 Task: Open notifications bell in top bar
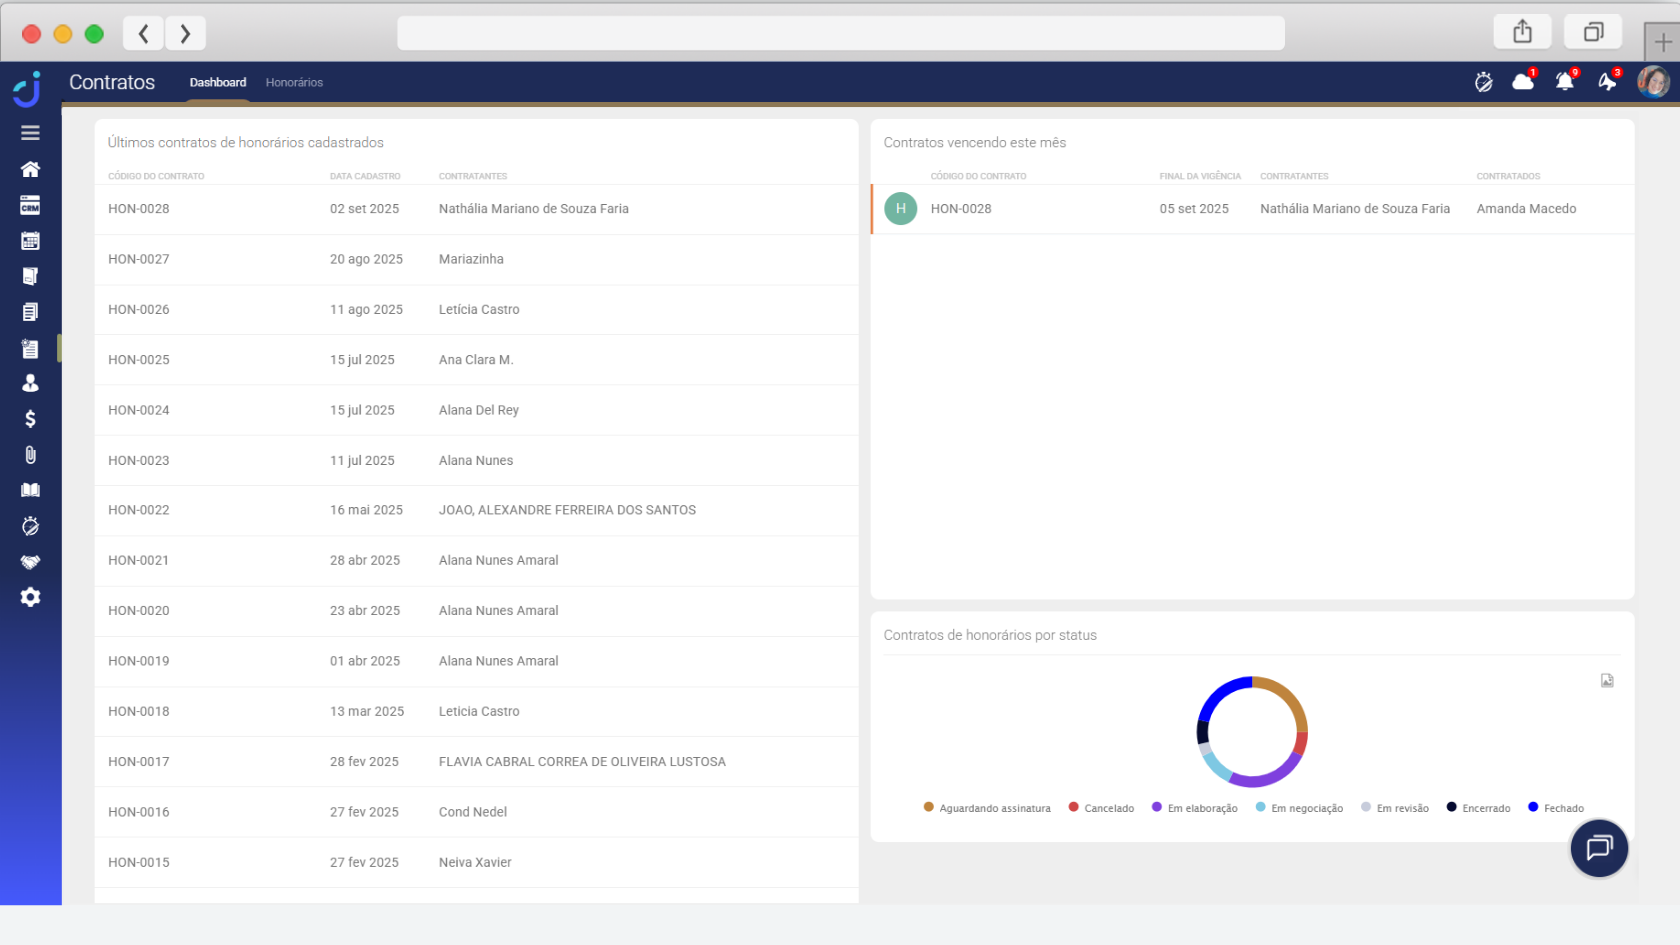point(1564,82)
